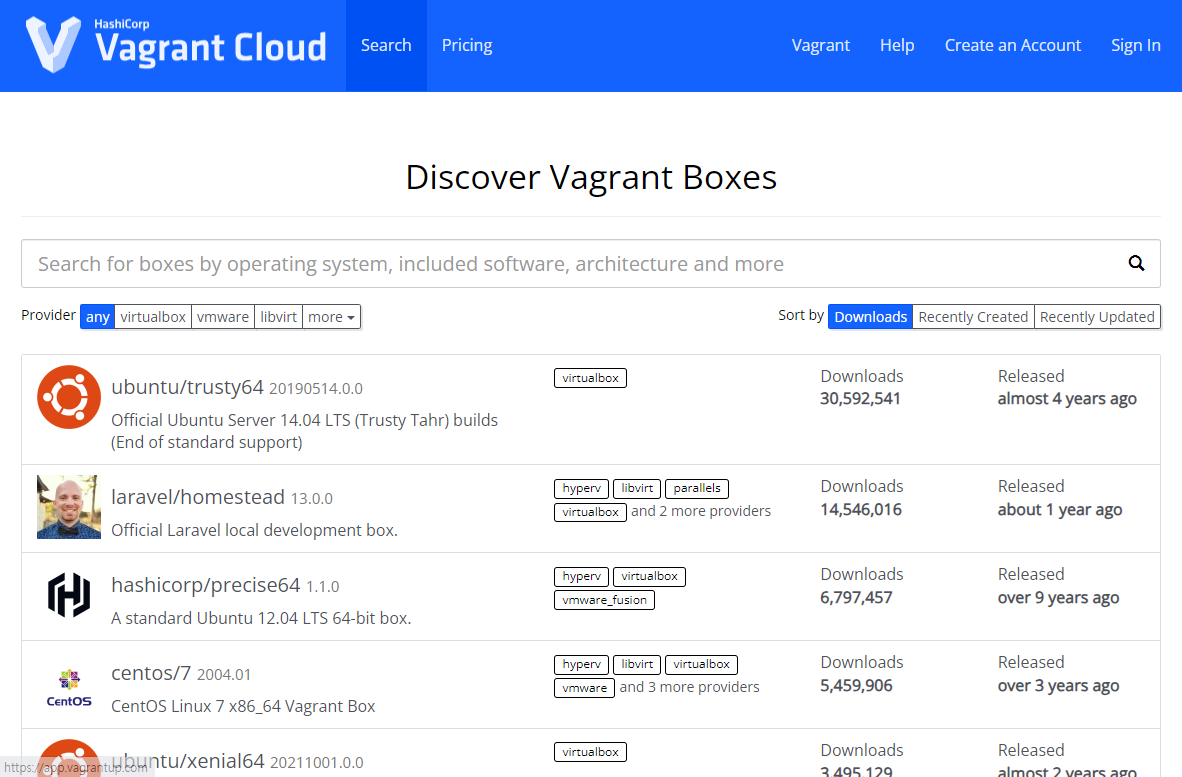Image resolution: width=1182 pixels, height=777 pixels.
Task: Click virtualbox tag on ubuntu/xenial64 row
Action: tap(590, 752)
